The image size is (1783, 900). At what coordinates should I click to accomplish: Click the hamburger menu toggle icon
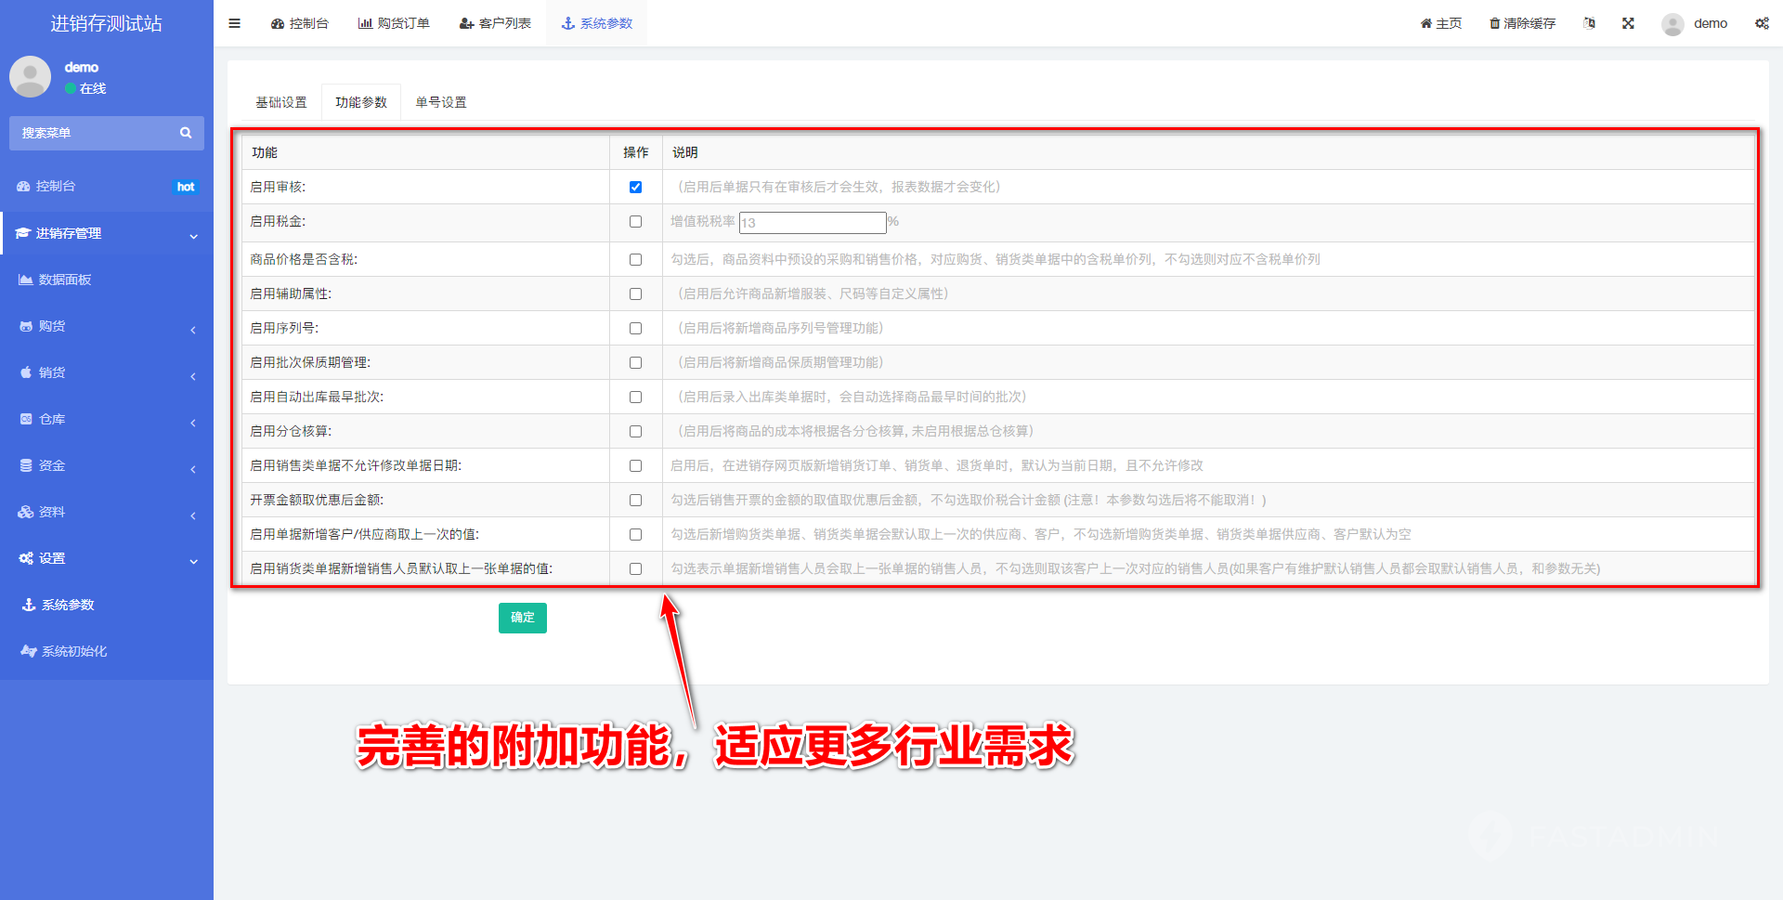pyautogui.click(x=234, y=23)
